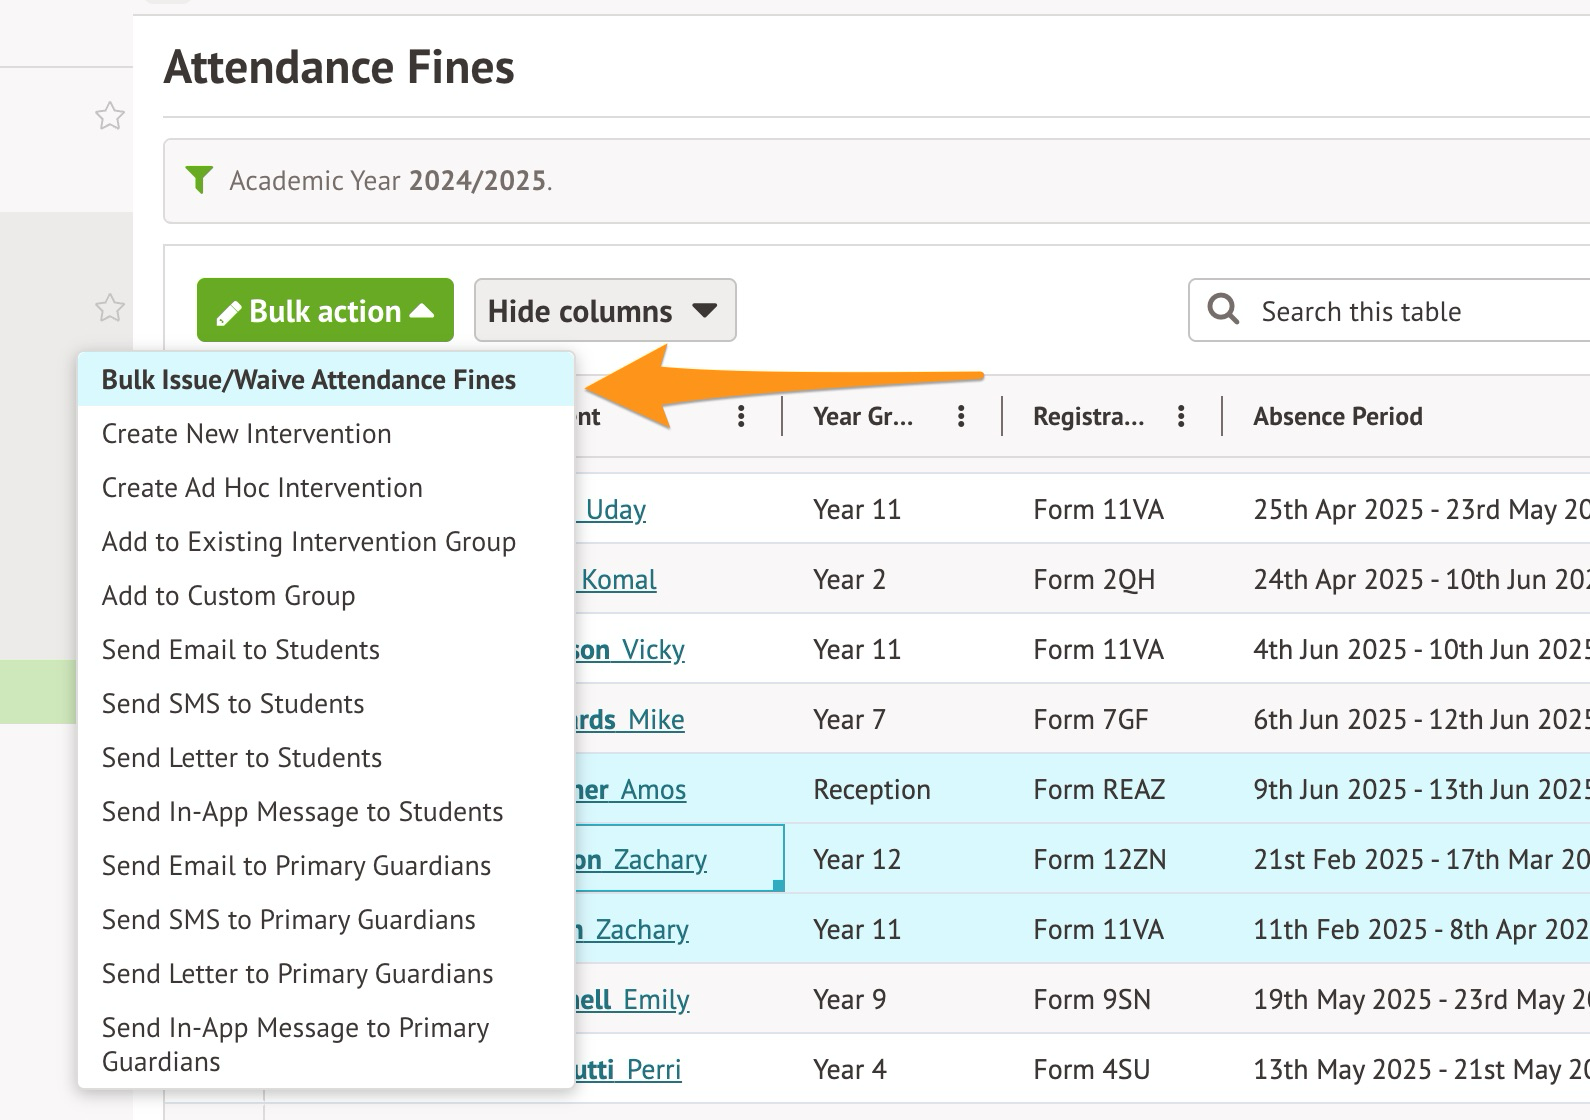Open student link ending in Uday
The height and width of the screenshot is (1120, 1590).
click(615, 510)
